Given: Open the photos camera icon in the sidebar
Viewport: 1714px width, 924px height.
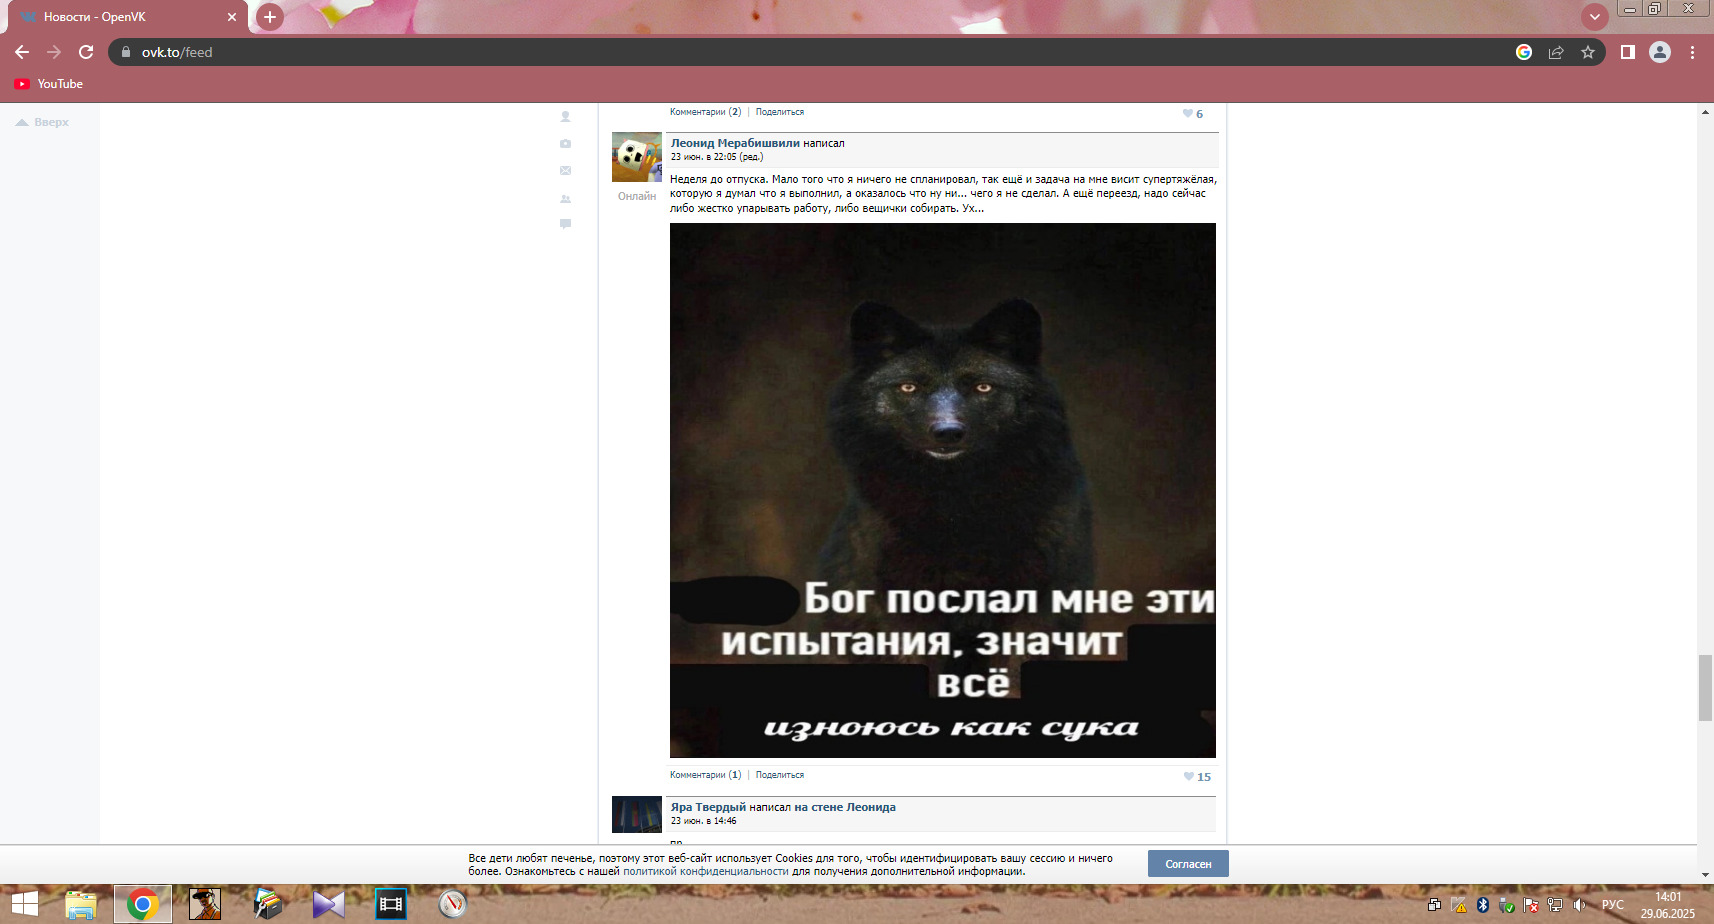Looking at the screenshot, I should (x=565, y=144).
